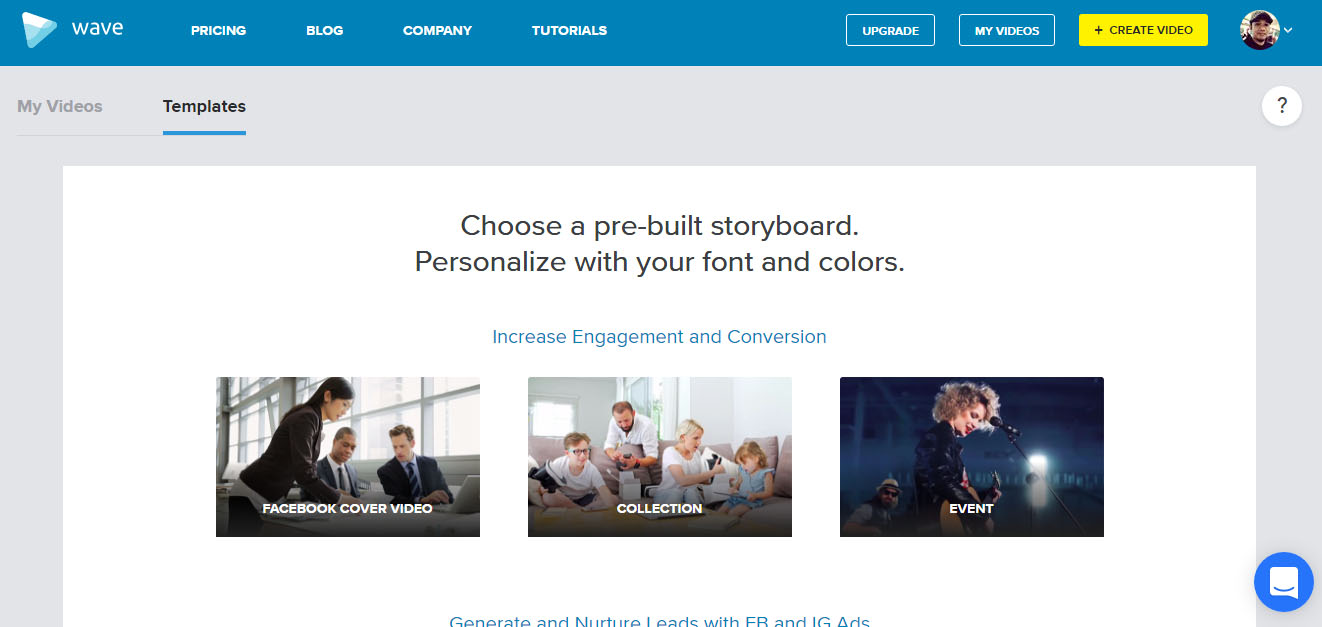Image resolution: width=1322 pixels, height=627 pixels.
Task: Open the Company menu item
Action: click(437, 31)
